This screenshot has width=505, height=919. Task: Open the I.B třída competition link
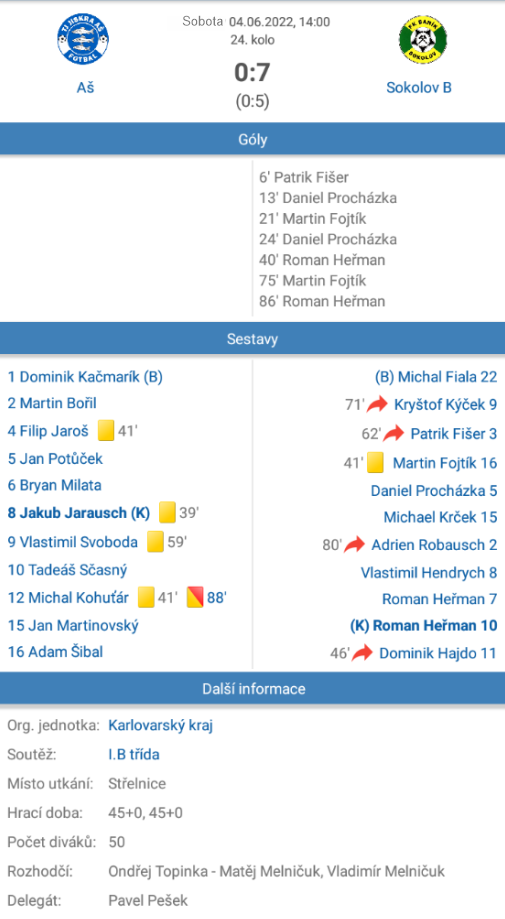tap(134, 754)
